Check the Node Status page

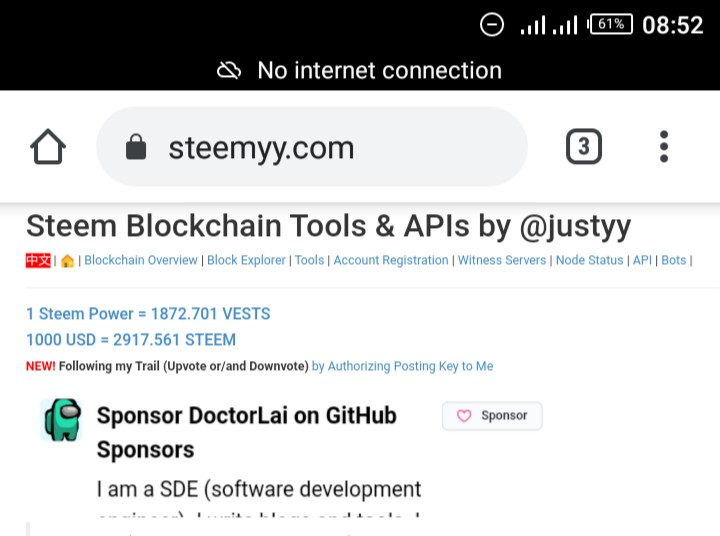tap(589, 260)
